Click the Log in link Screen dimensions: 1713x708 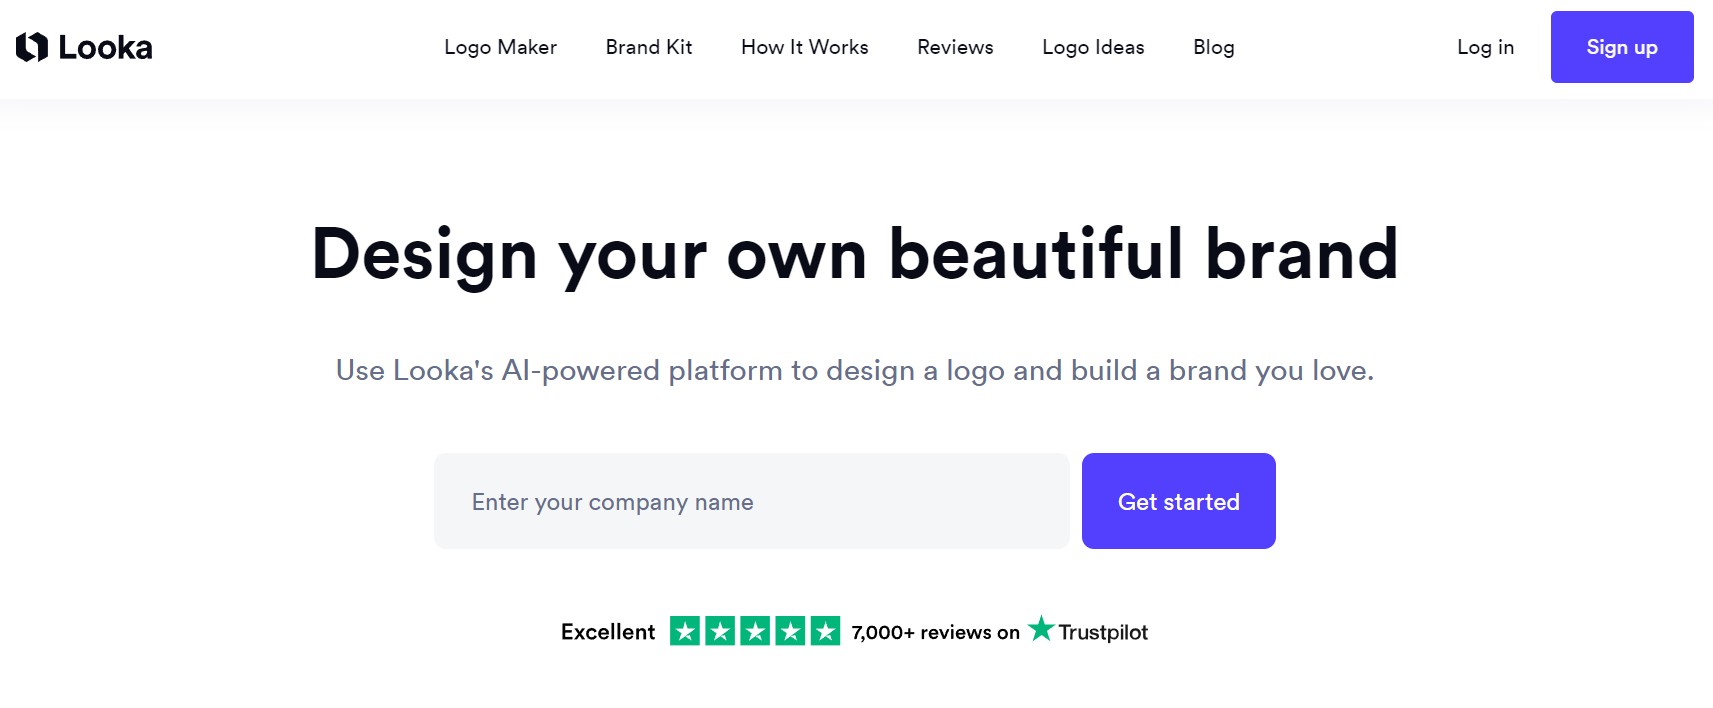1485,47
